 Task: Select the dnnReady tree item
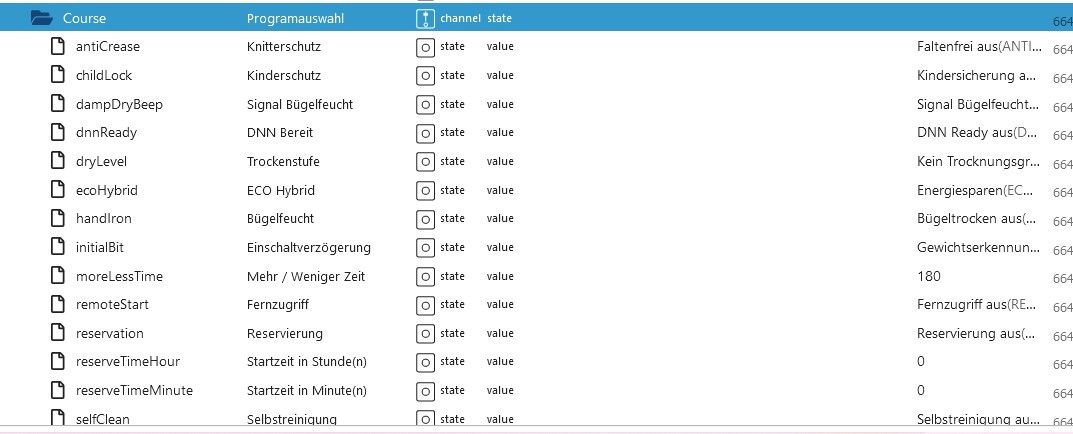click(106, 133)
